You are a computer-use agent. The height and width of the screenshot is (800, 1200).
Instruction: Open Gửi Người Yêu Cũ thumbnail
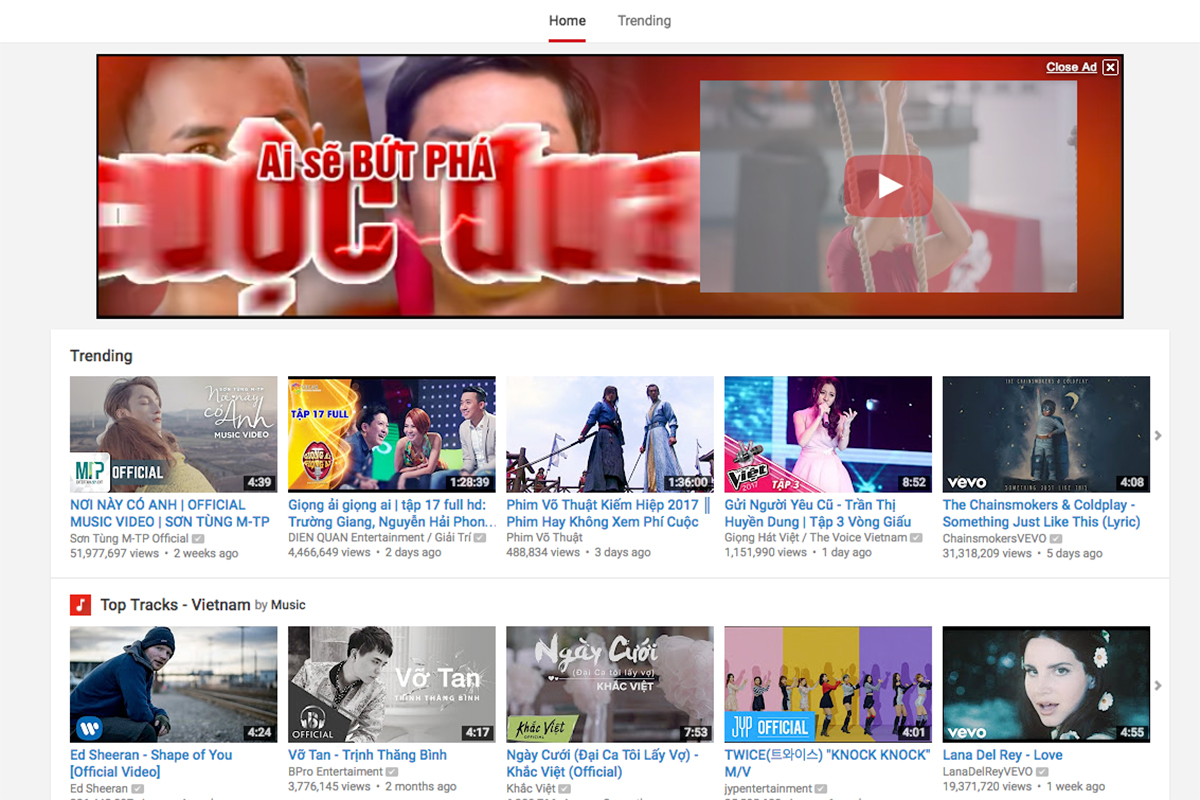point(828,434)
